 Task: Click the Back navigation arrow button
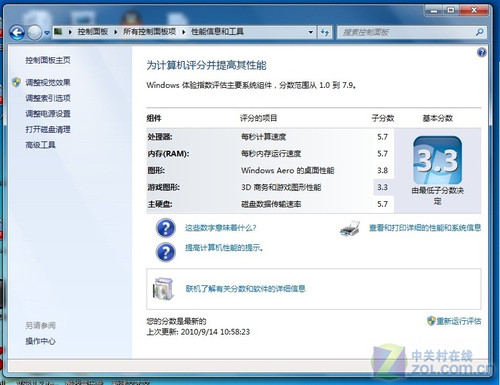click(x=17, y=33)
